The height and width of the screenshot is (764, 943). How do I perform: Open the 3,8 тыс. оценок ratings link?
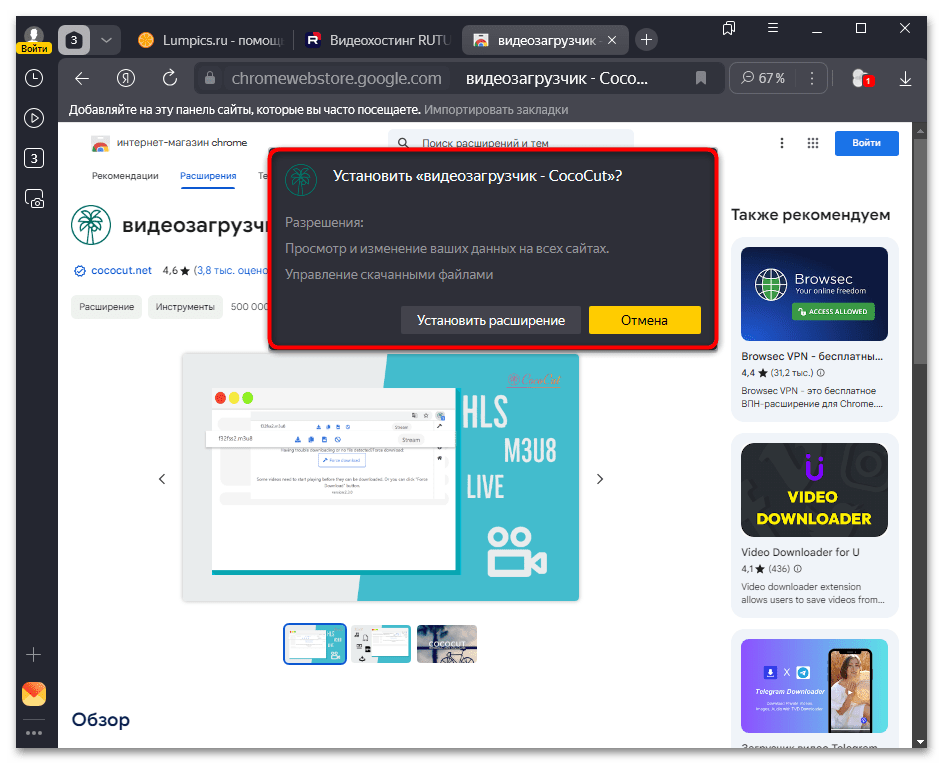[231, 271]
